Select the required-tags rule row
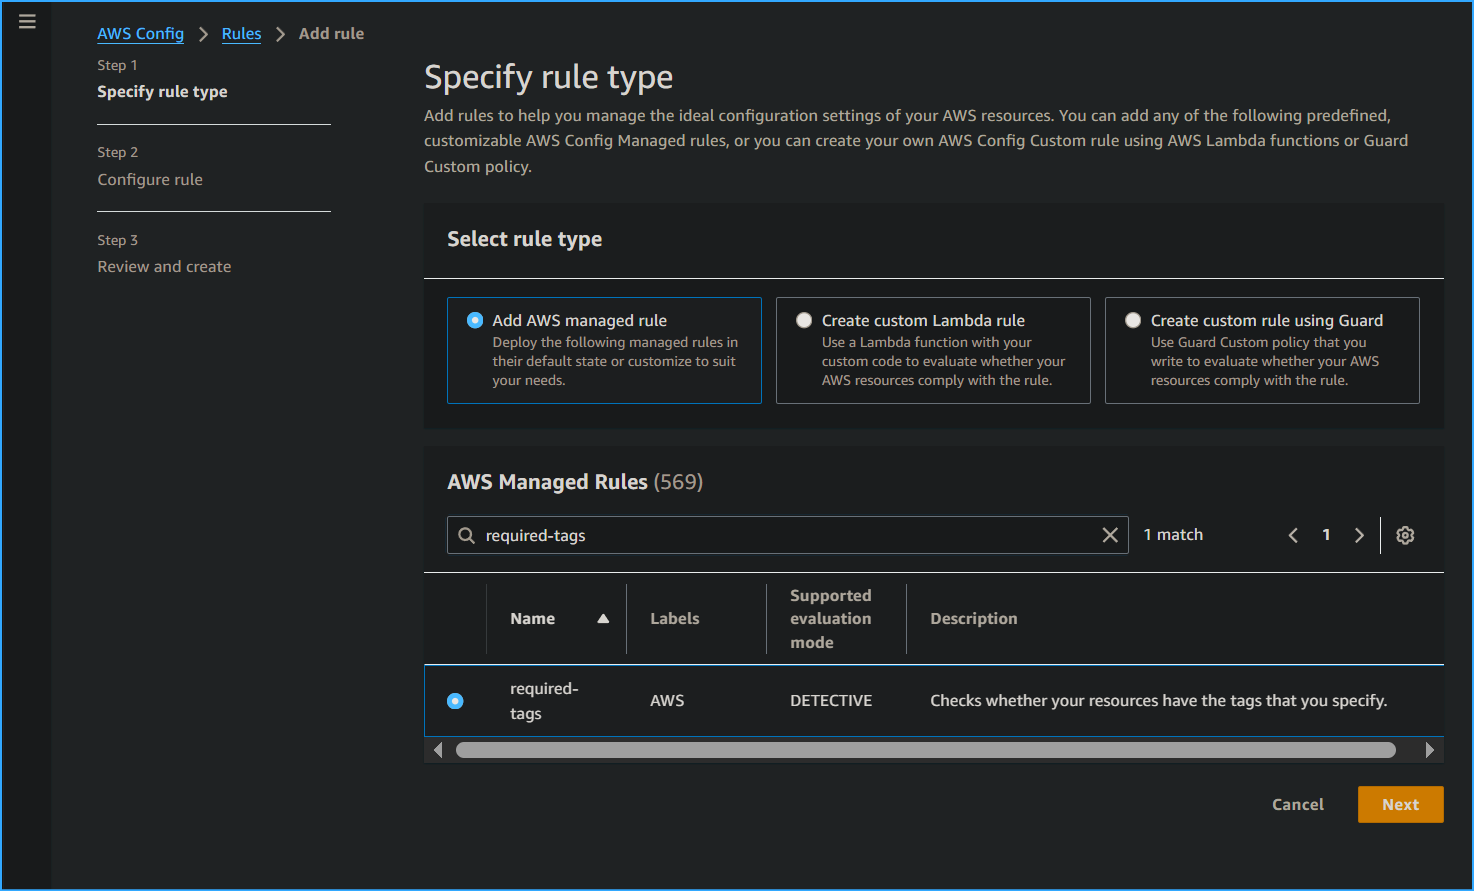 coord(455,701)
